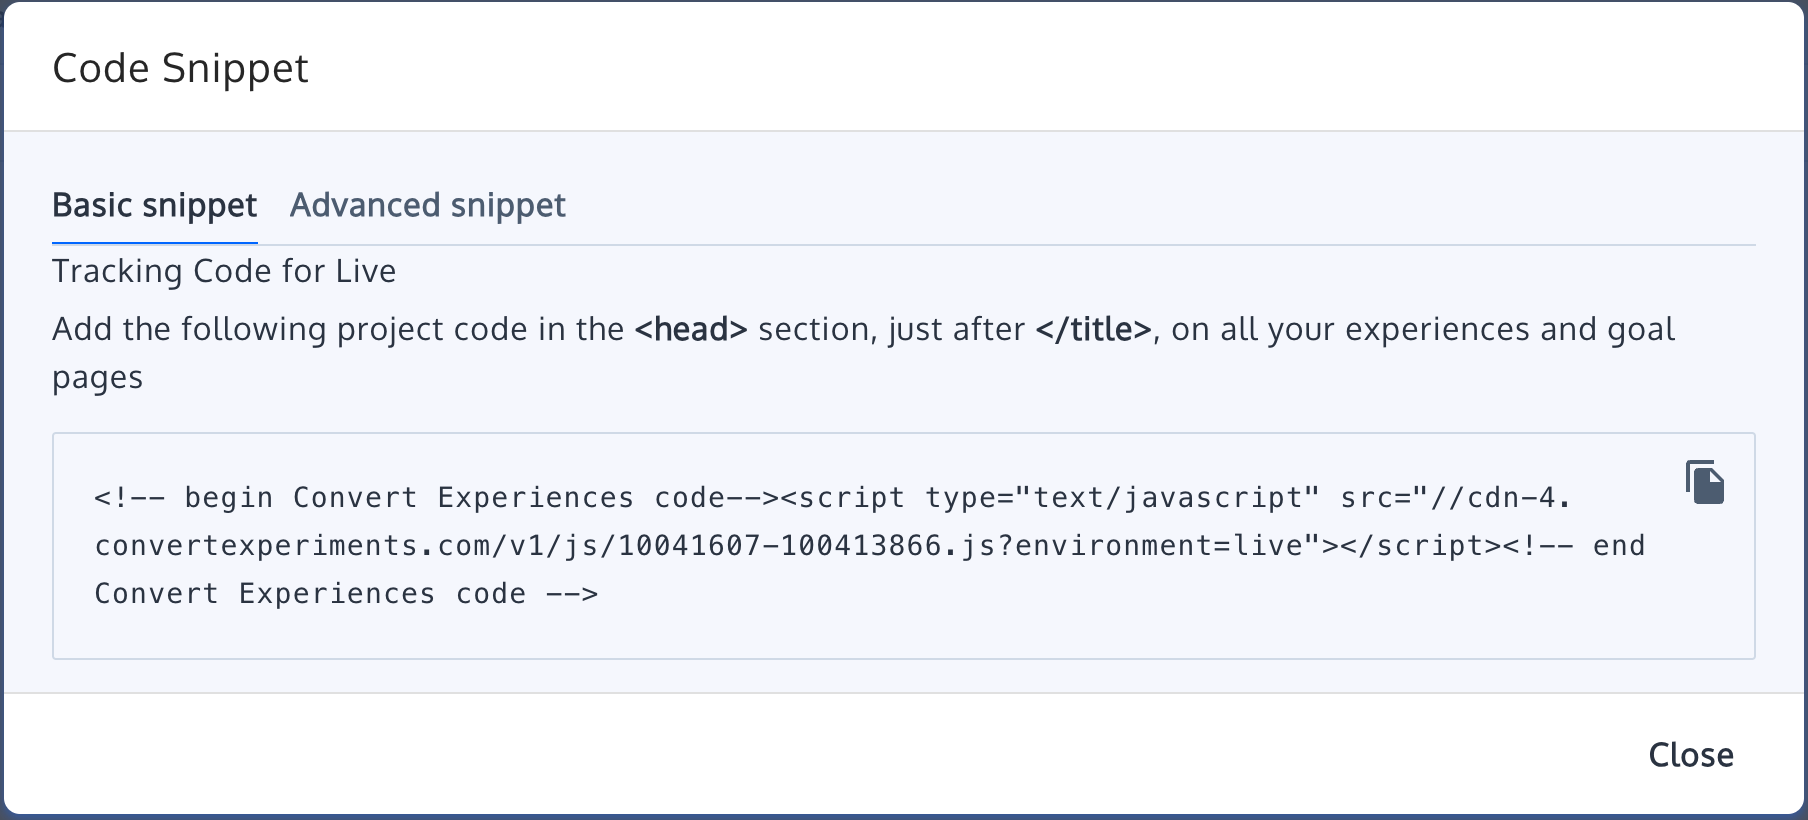This screenshot has width=1808, height=820.
Task: Click the underline indicator of Basic snippet
Action: click(x=154, y=239)
